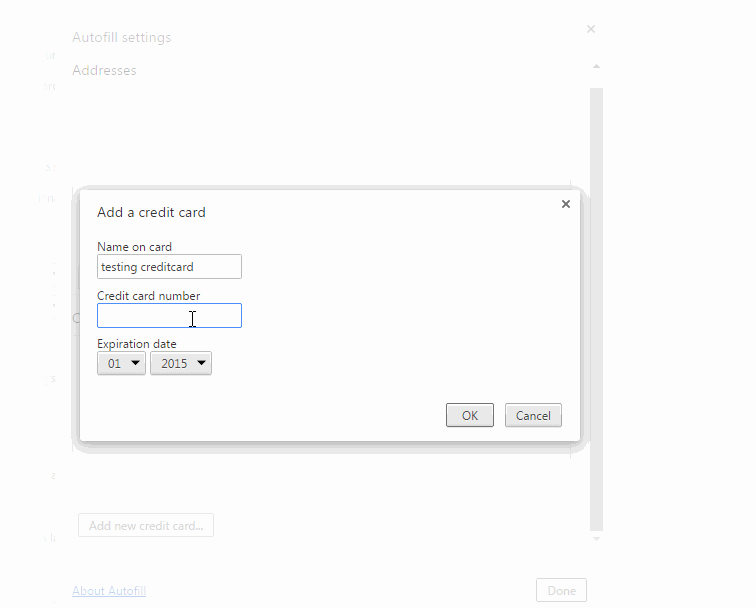Open the About Autofill link
Viewport: 756px width, 608px height.
click(109, 591)
